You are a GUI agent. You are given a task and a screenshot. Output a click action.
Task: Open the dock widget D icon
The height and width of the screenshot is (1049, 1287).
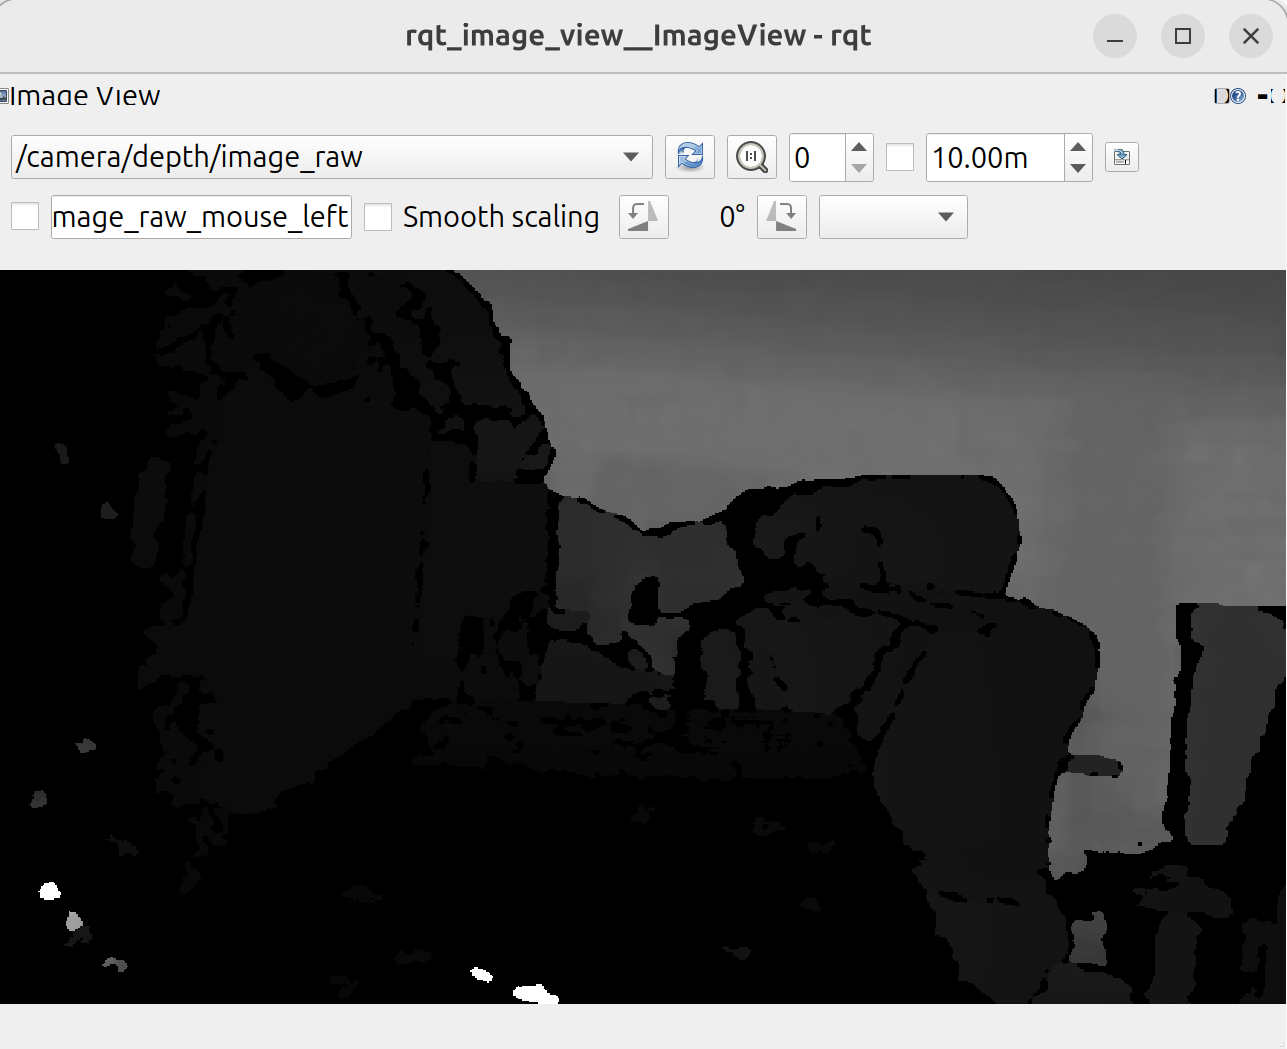coord(1221,96)
